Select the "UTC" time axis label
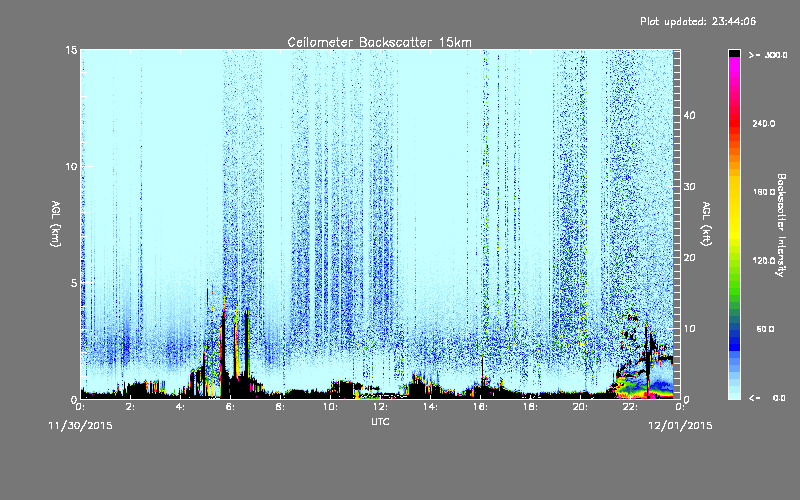This screenshot has height=500, width=800. 380,421
